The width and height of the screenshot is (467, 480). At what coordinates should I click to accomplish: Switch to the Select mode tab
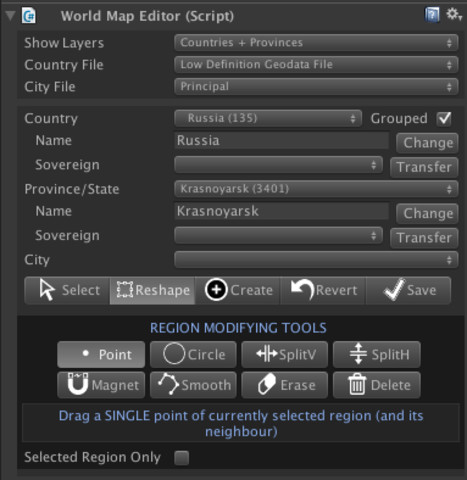tap(67, 290)
